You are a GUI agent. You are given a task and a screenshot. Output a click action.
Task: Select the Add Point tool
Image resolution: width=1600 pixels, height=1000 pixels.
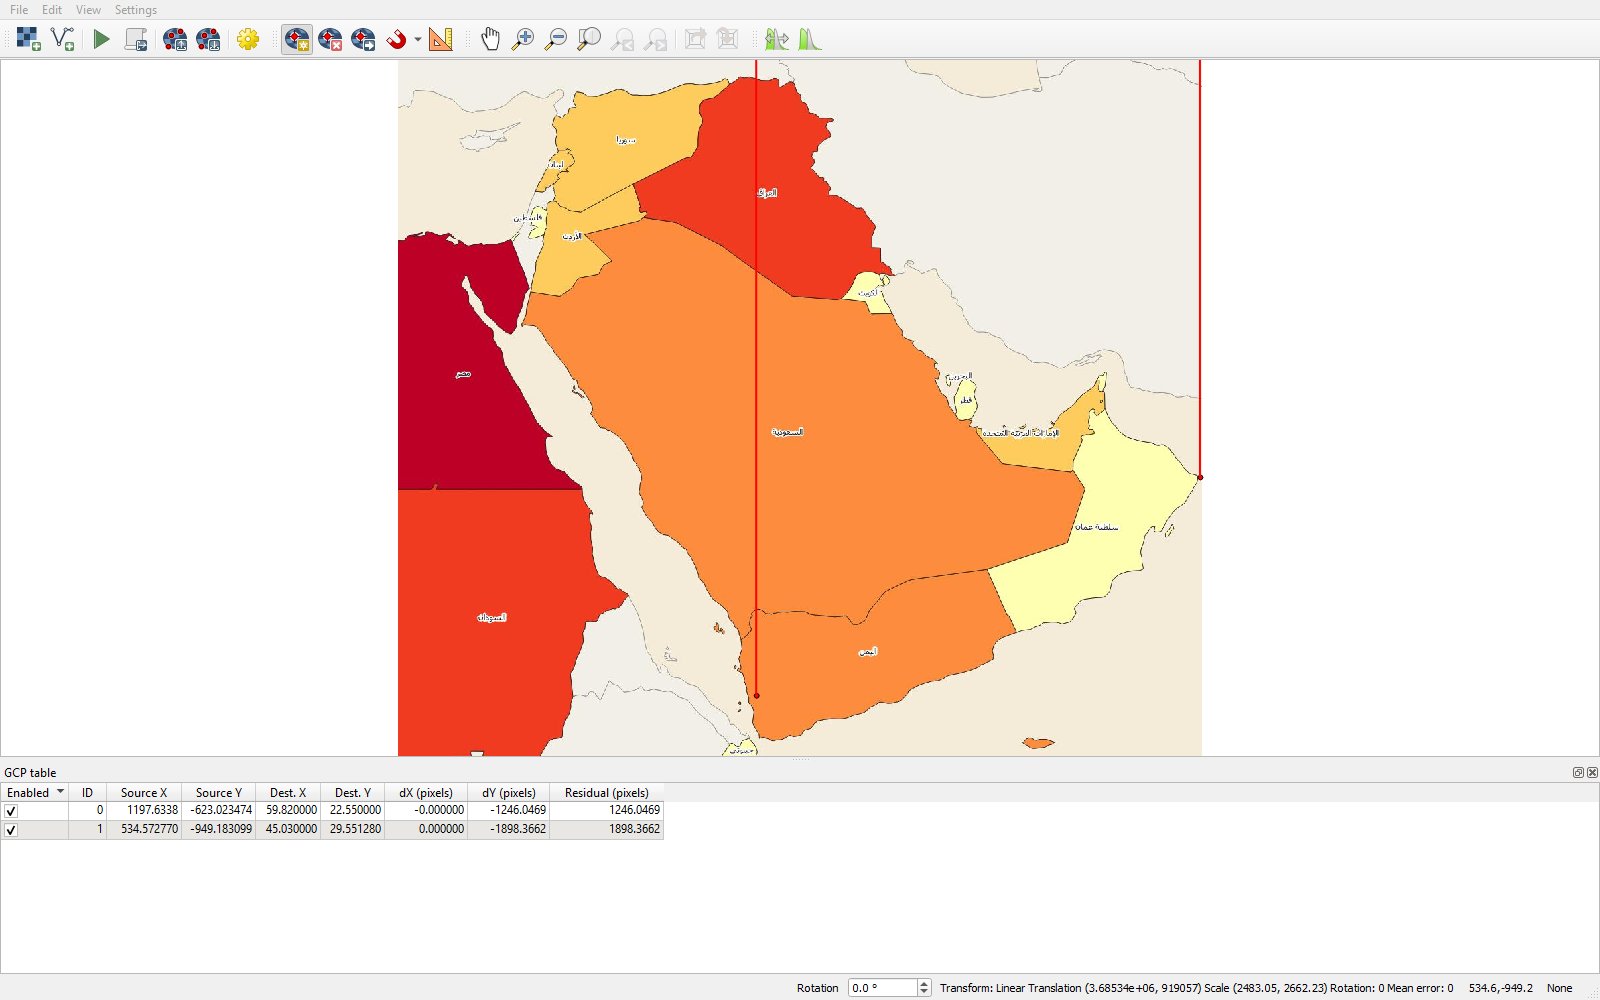297,39
